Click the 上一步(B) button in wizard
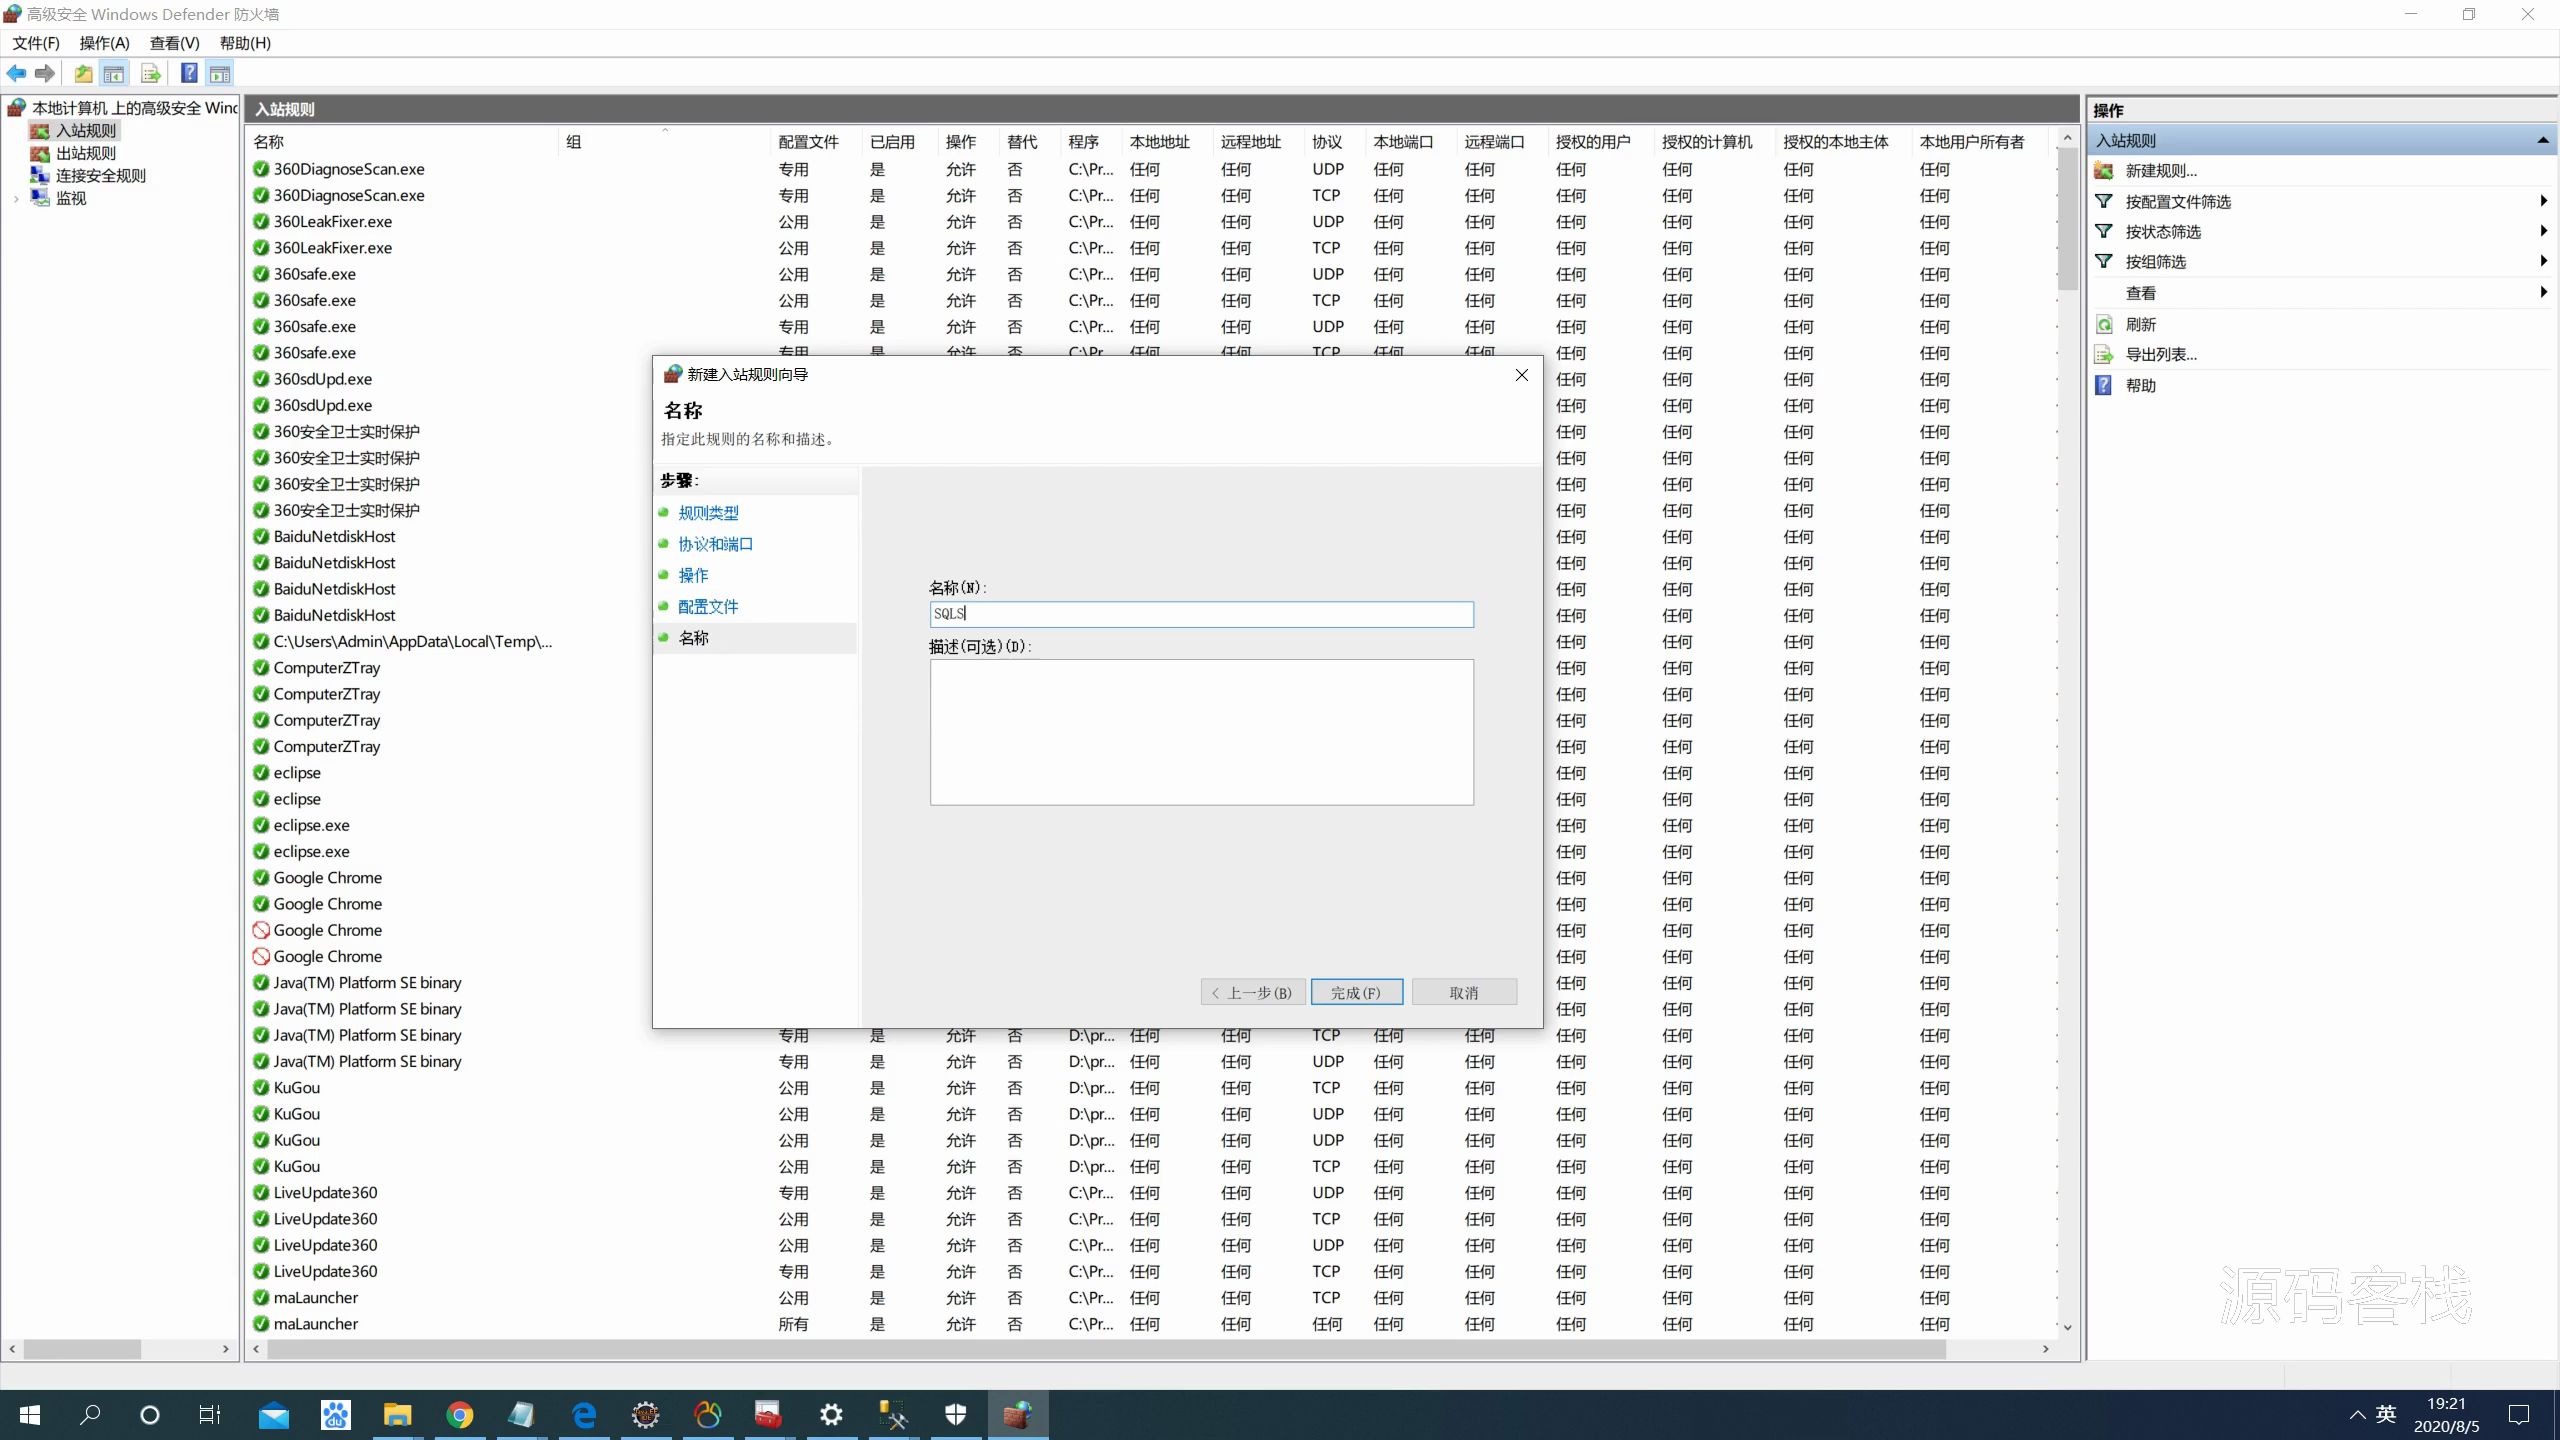Image resolution: width=2560 pixels, height=1440 pixels. [1253, 992]
